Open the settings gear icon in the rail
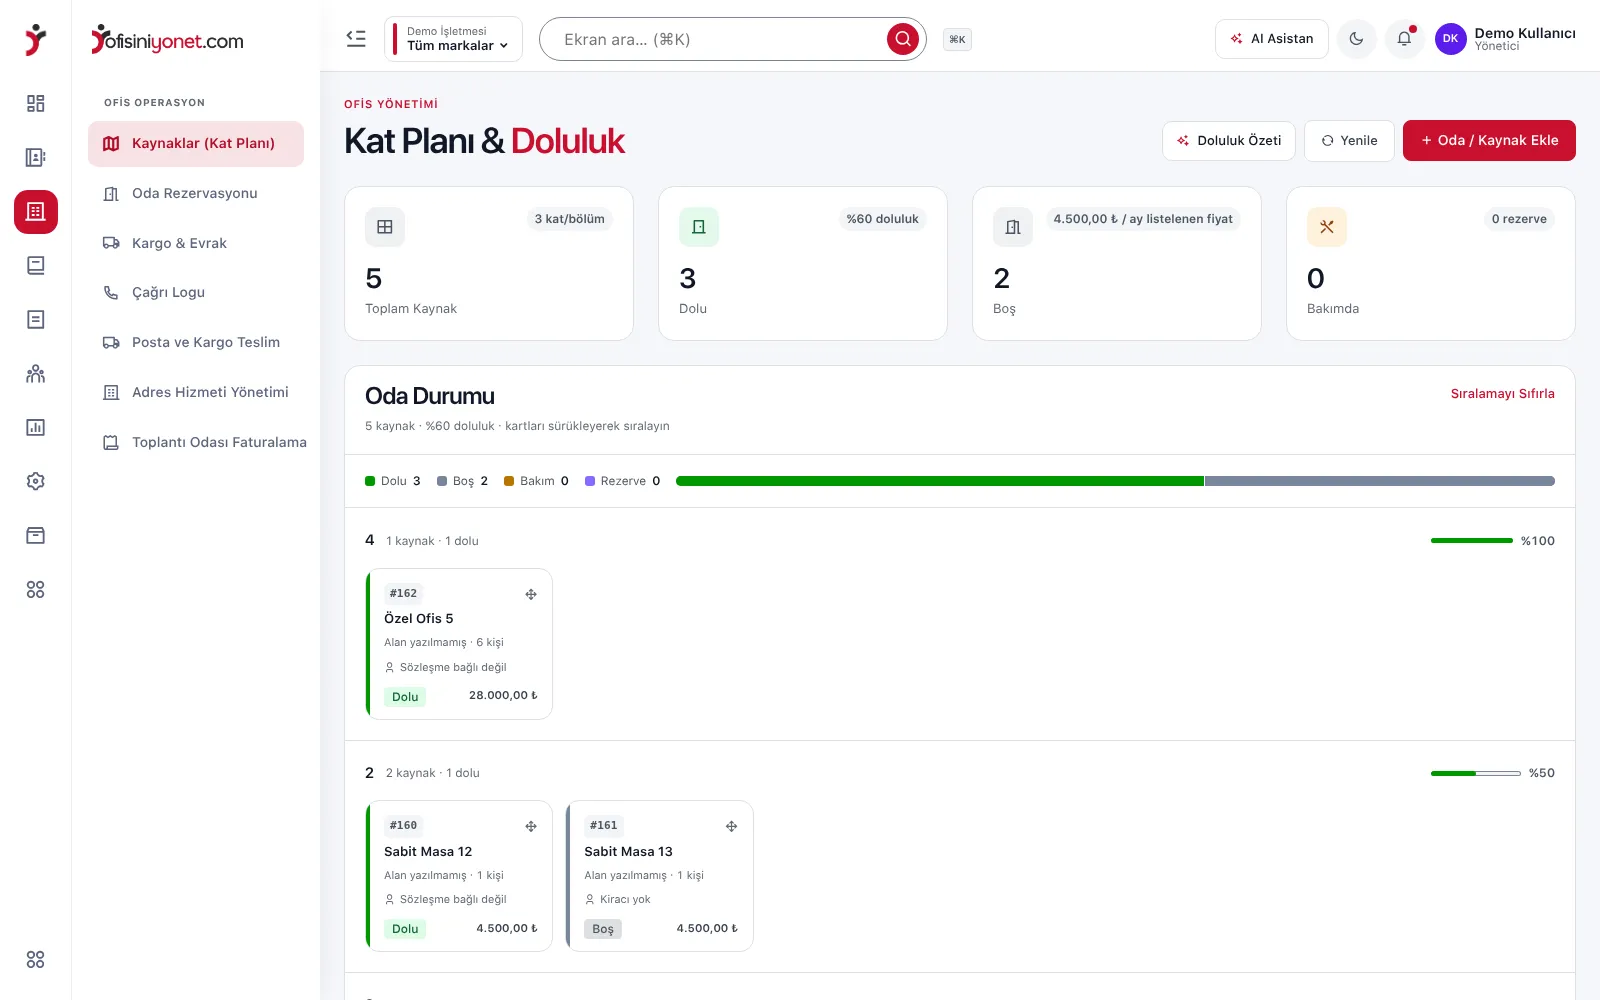The width and height of the screenshot is (1600, 1000). 36,482
